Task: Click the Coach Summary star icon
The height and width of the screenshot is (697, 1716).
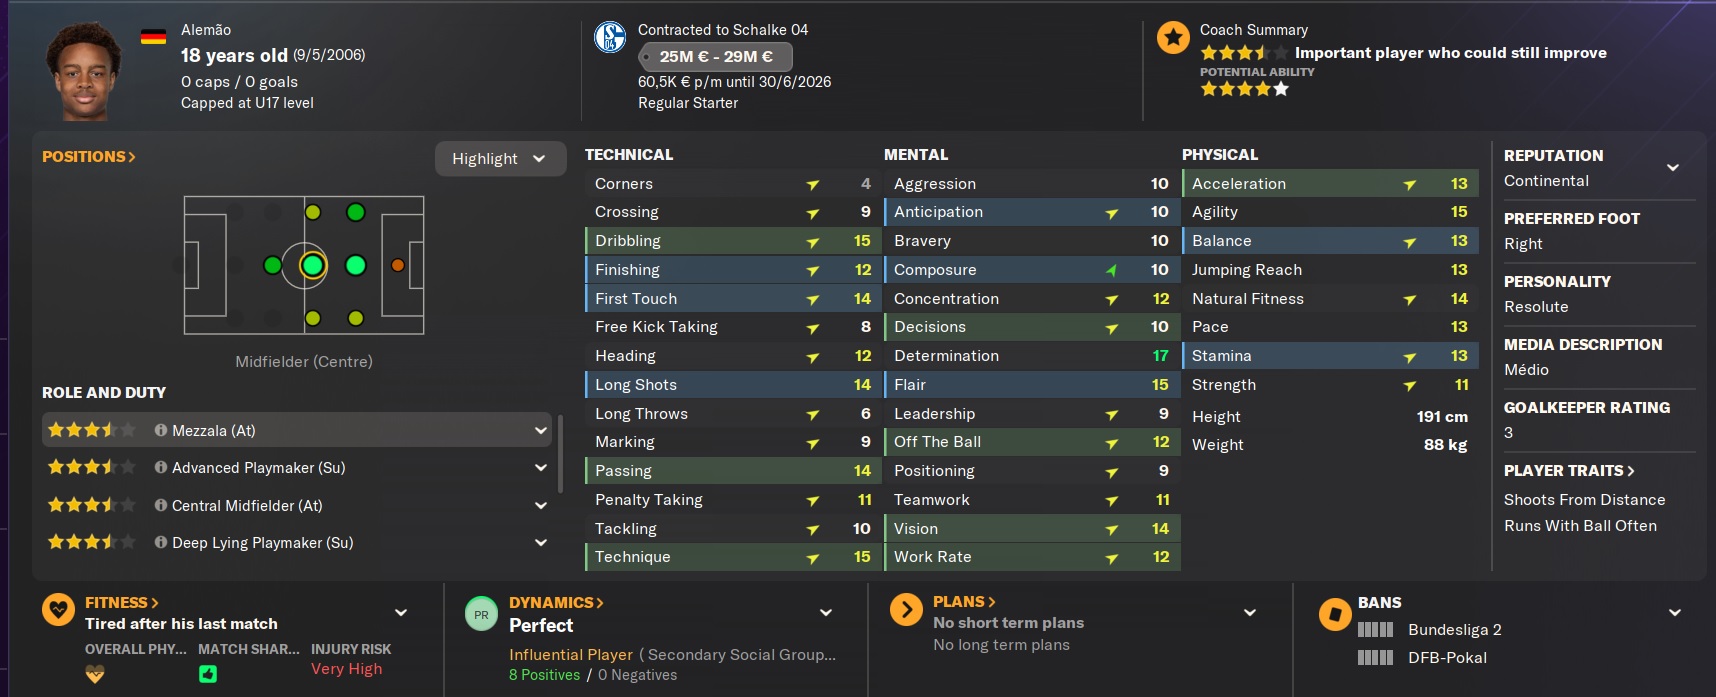Action: point(1173,38)
